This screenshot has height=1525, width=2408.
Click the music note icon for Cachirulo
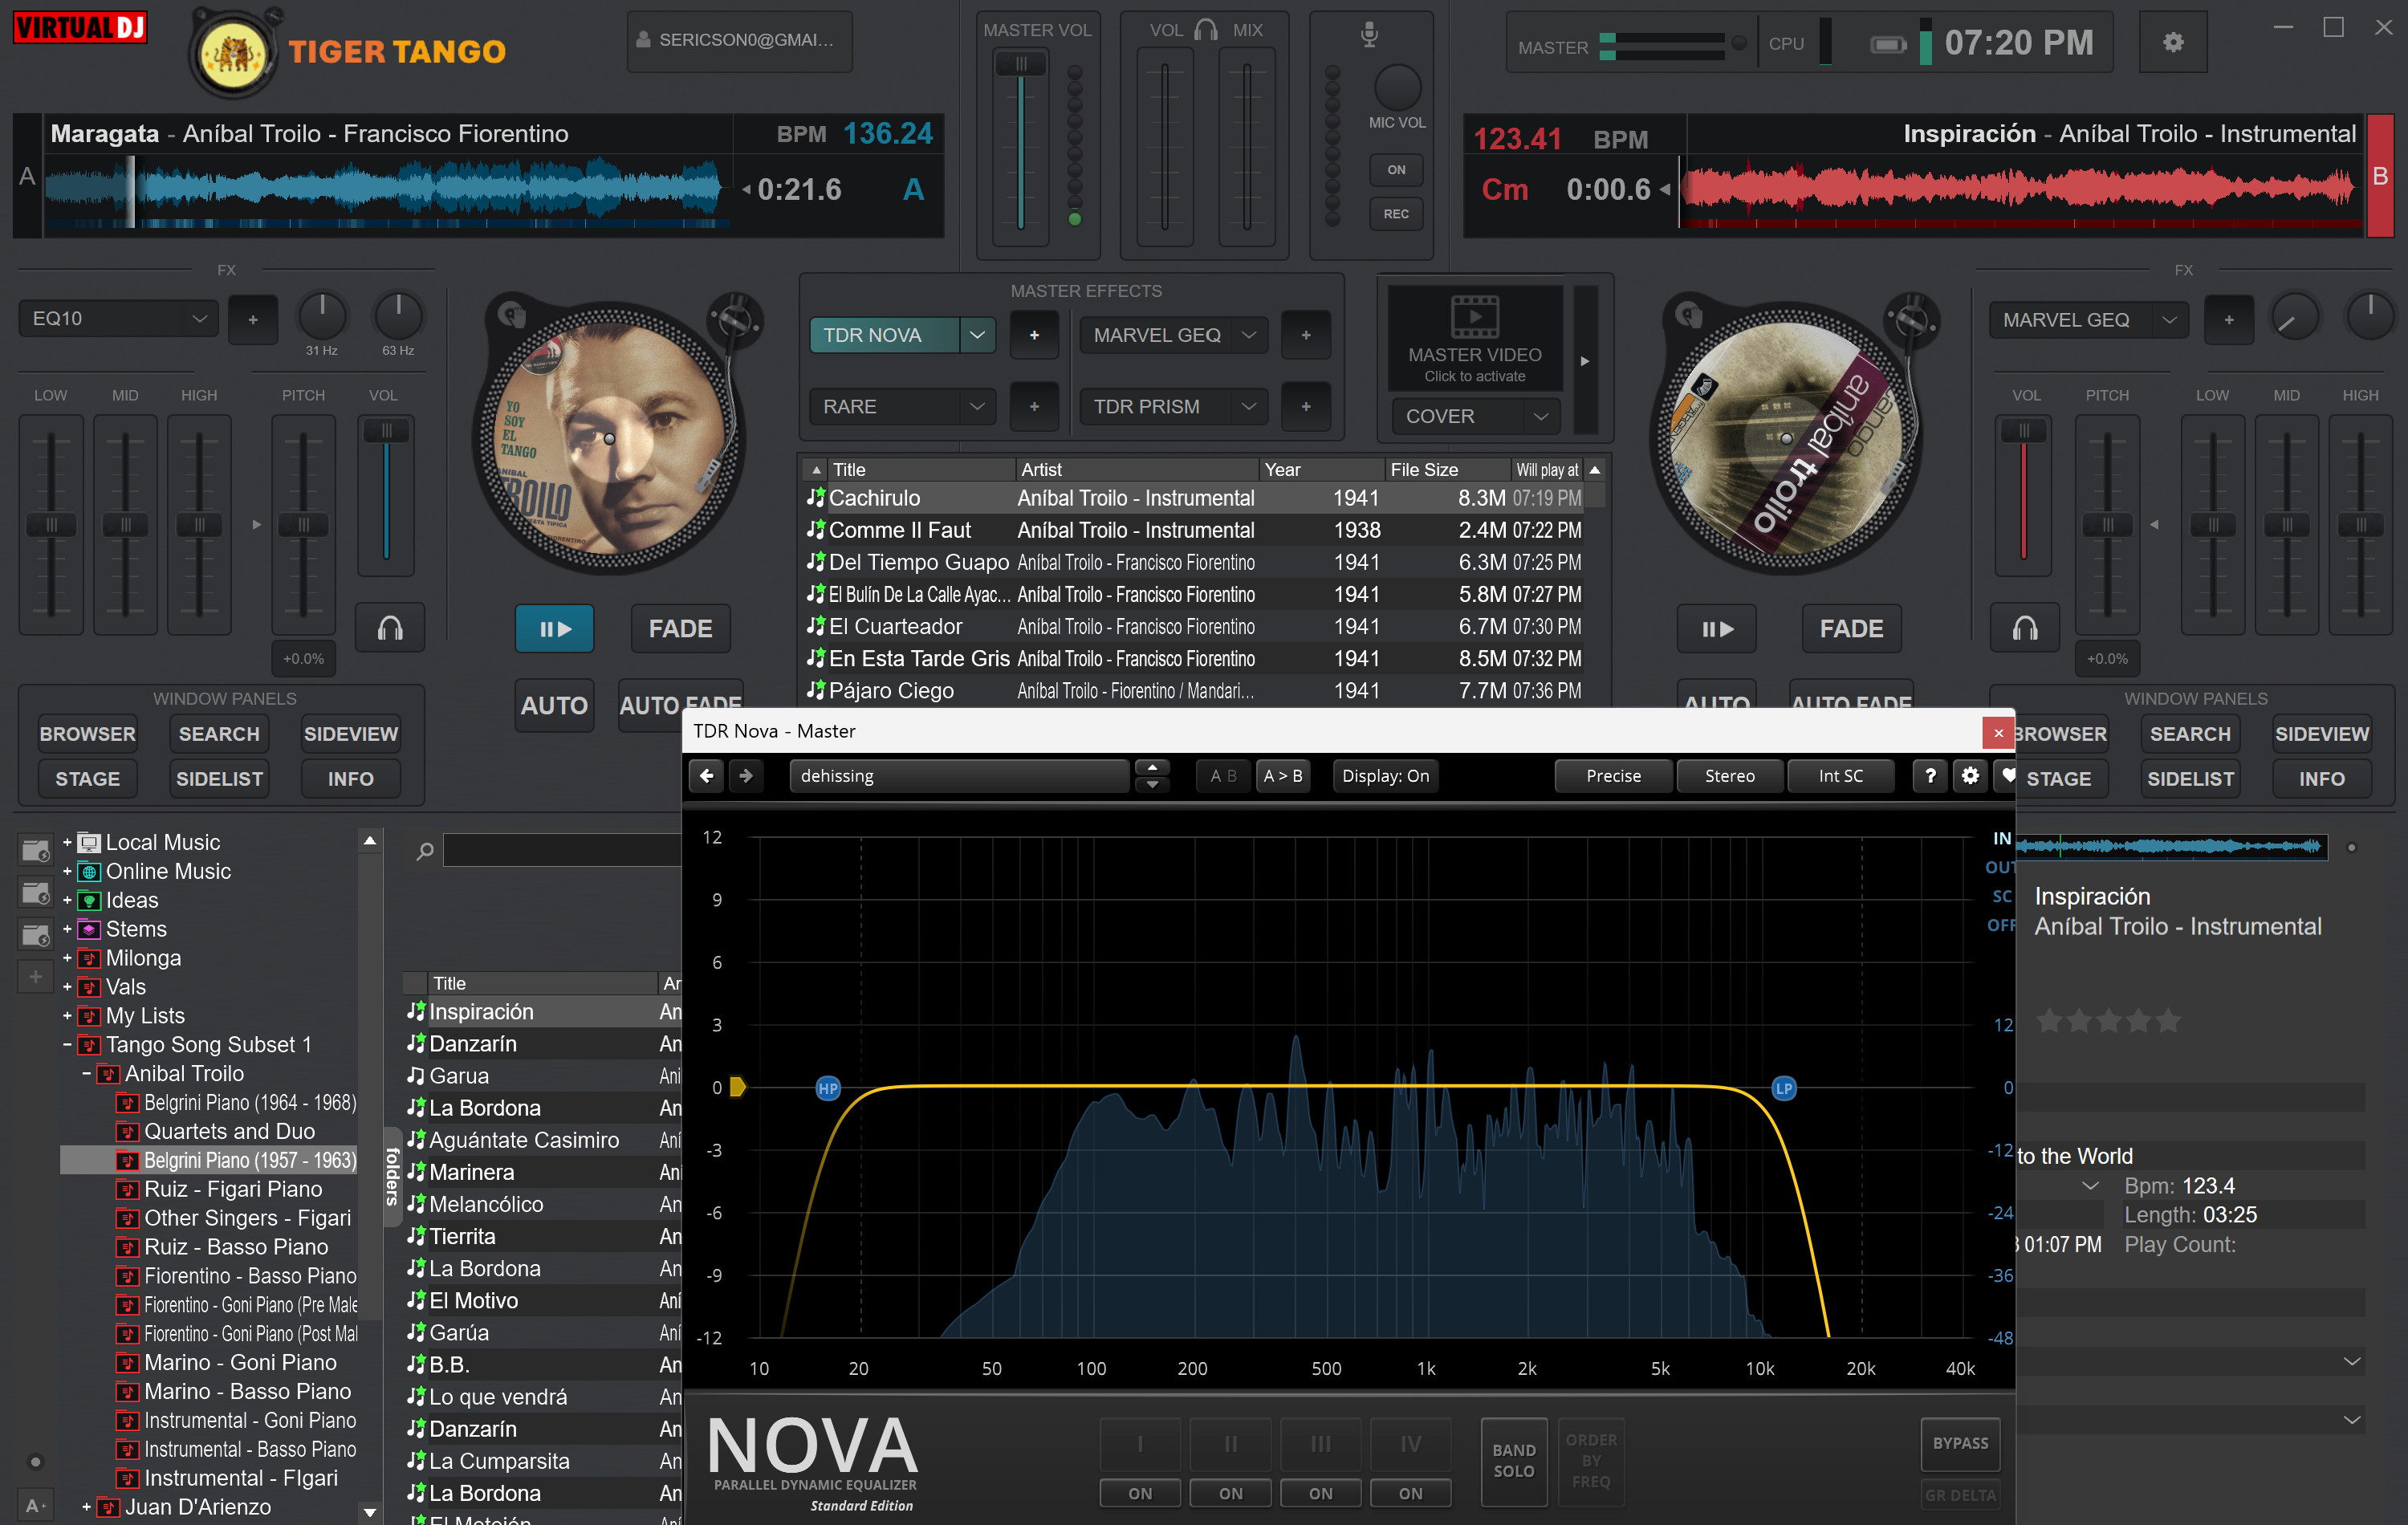coord(815,497)
